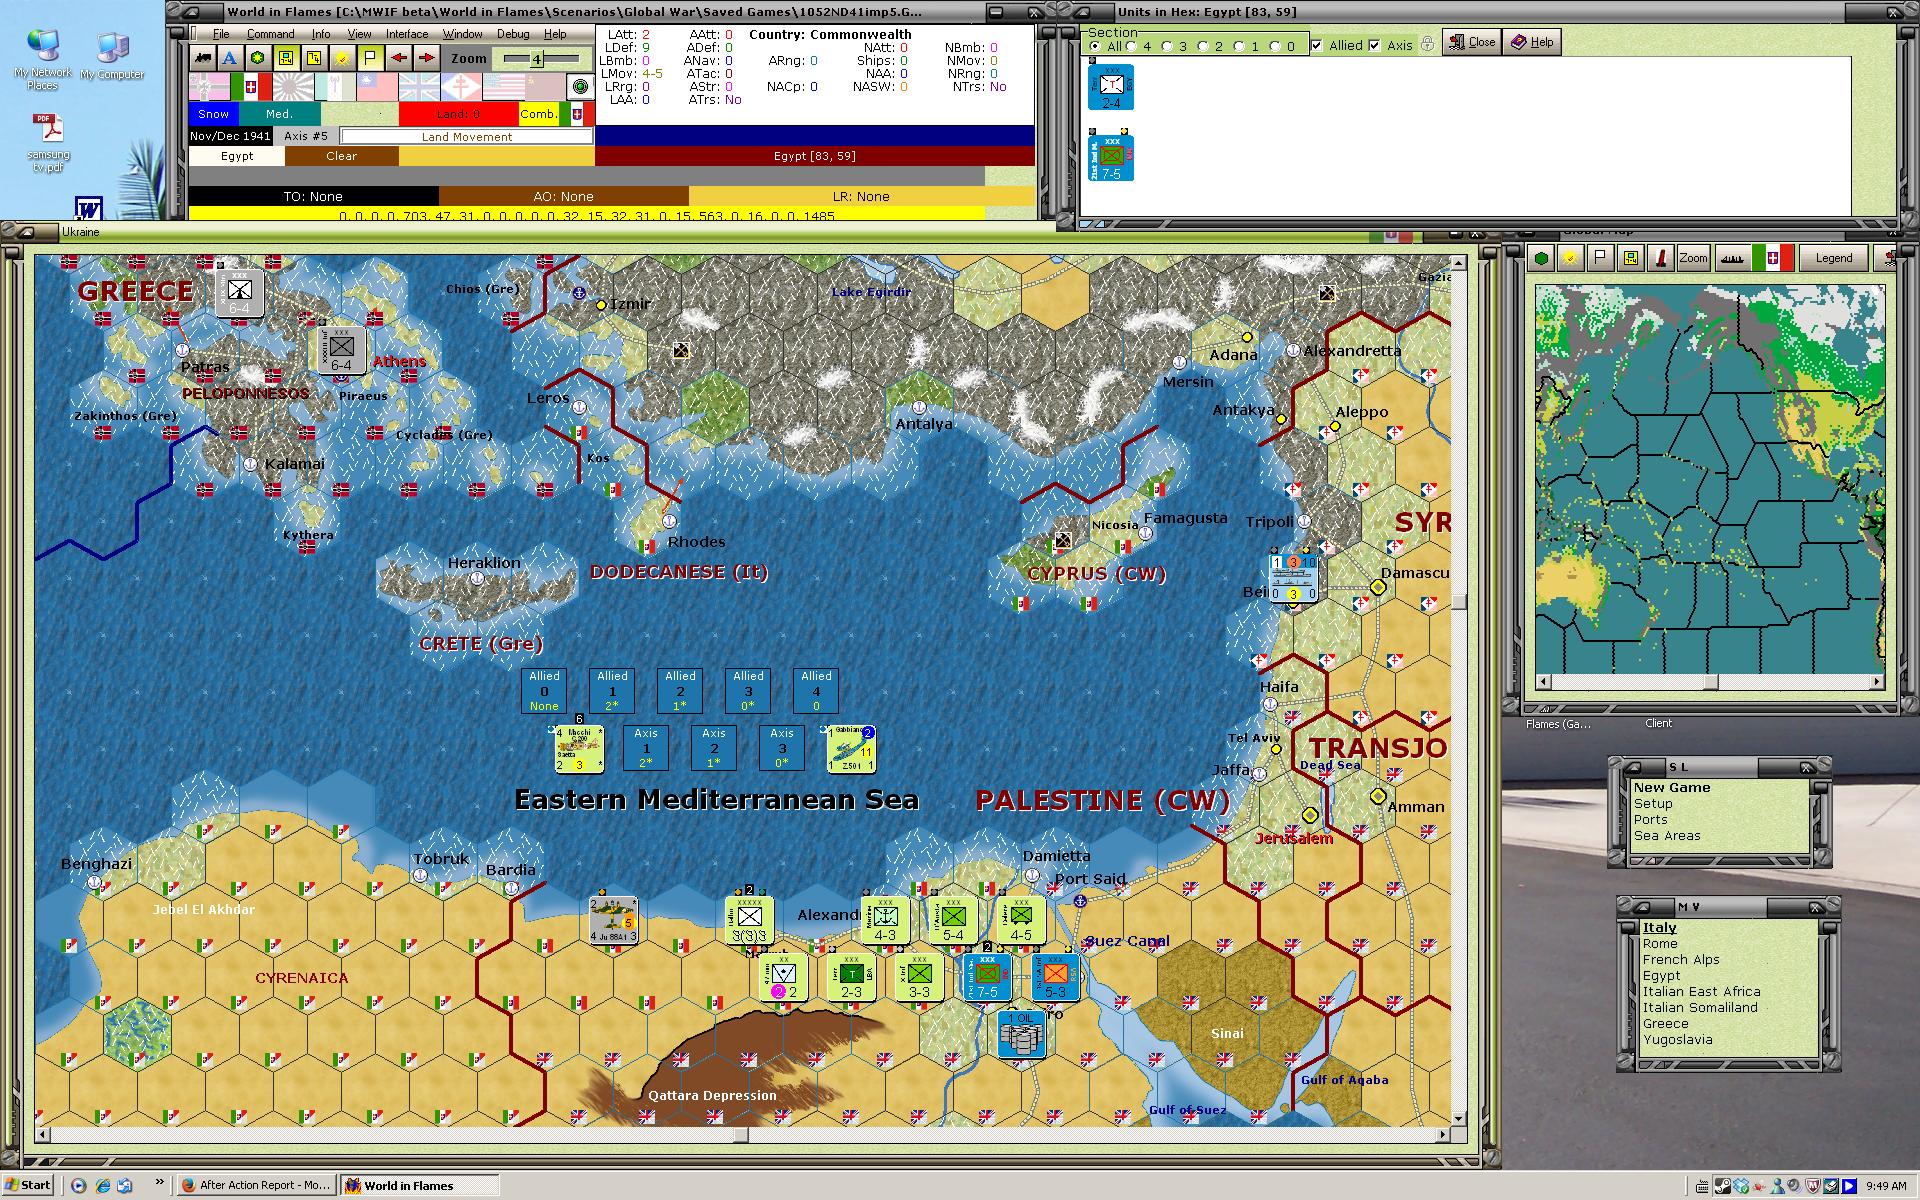Click the yellow stacked units toolbar icon

point(314,58)
